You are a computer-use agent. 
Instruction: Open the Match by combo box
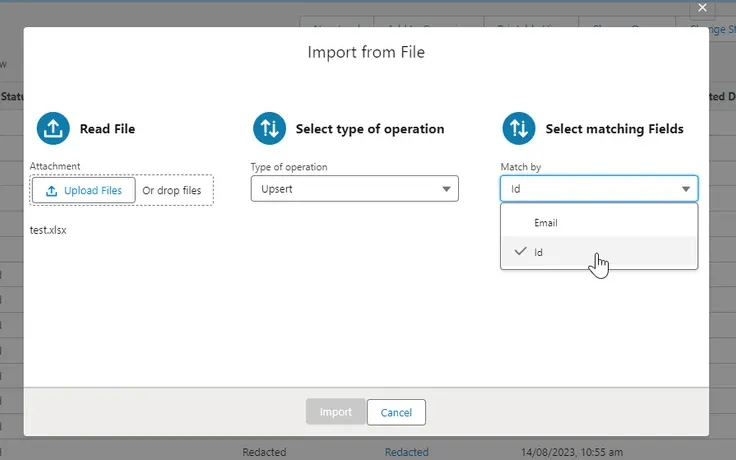click(x=599, y=189)
